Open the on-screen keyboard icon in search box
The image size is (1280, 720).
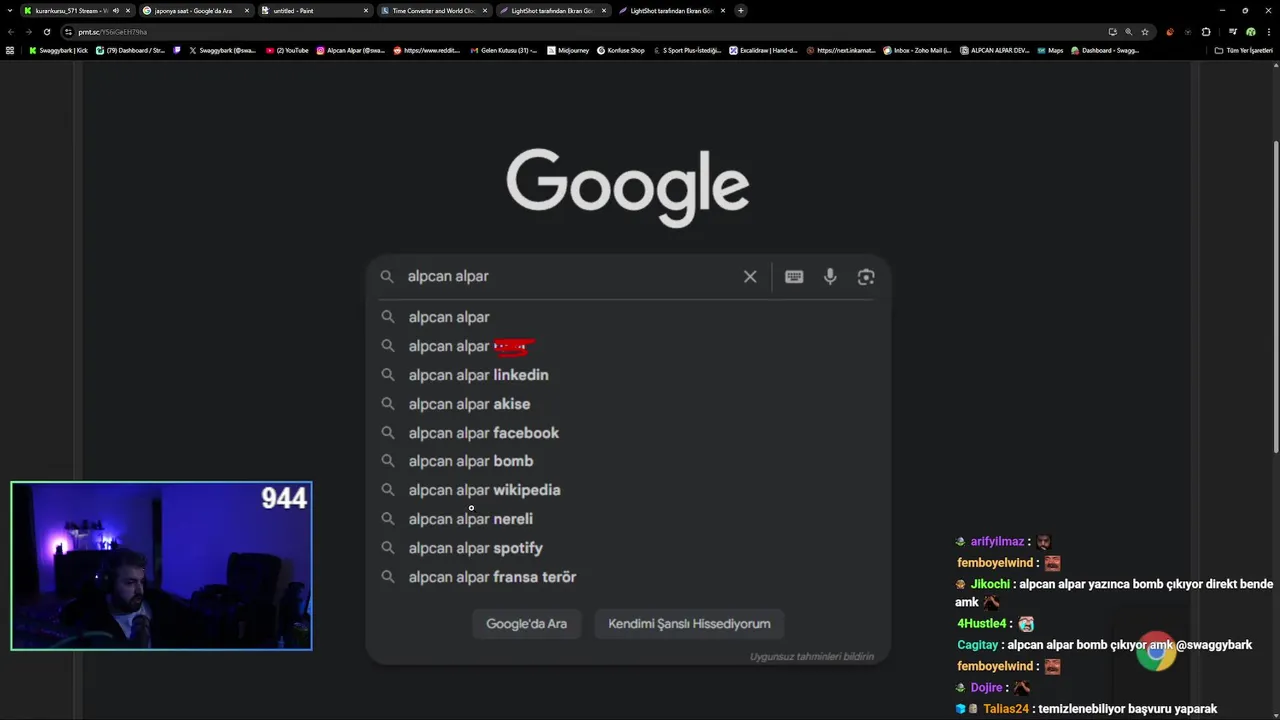[794, 277]
